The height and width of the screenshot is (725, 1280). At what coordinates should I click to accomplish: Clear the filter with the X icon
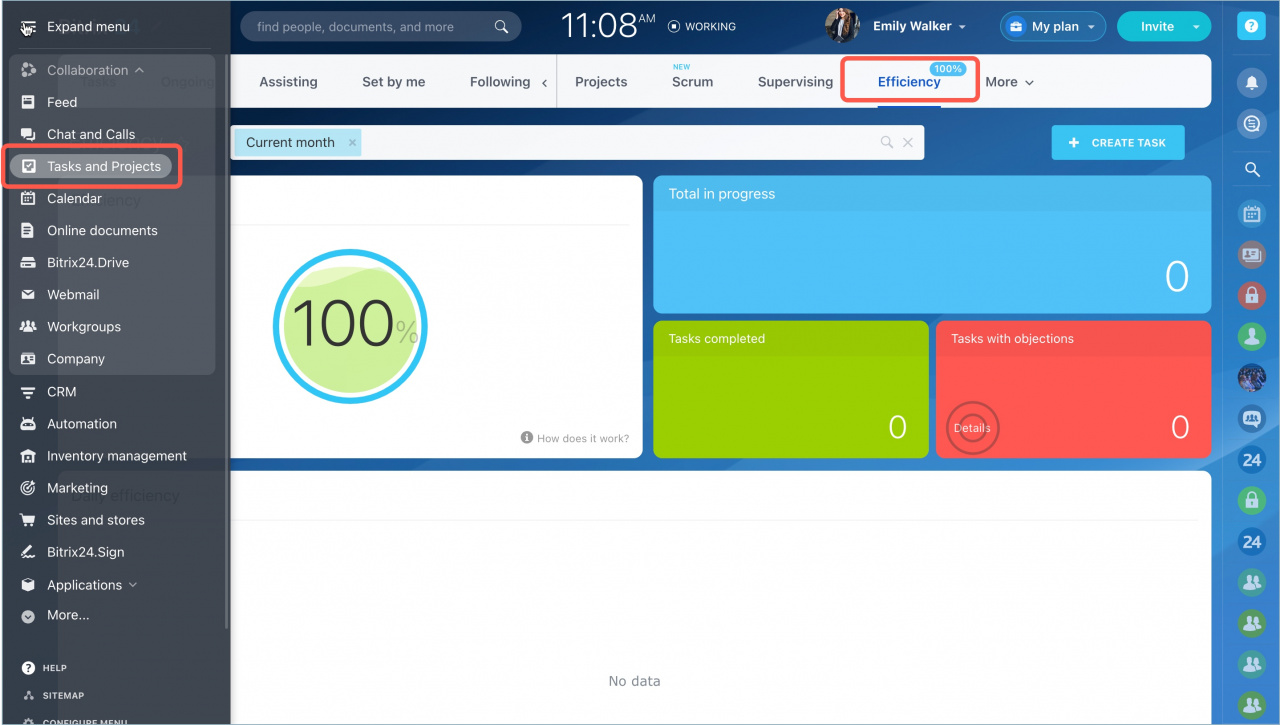(908, 142)
